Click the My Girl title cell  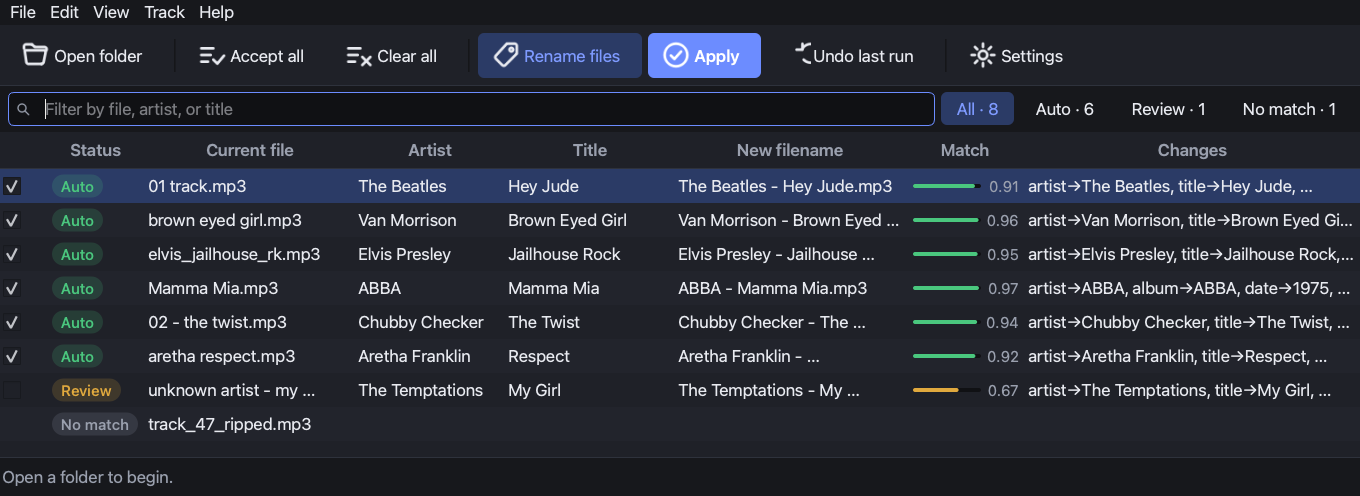click(x=534, y=390)
